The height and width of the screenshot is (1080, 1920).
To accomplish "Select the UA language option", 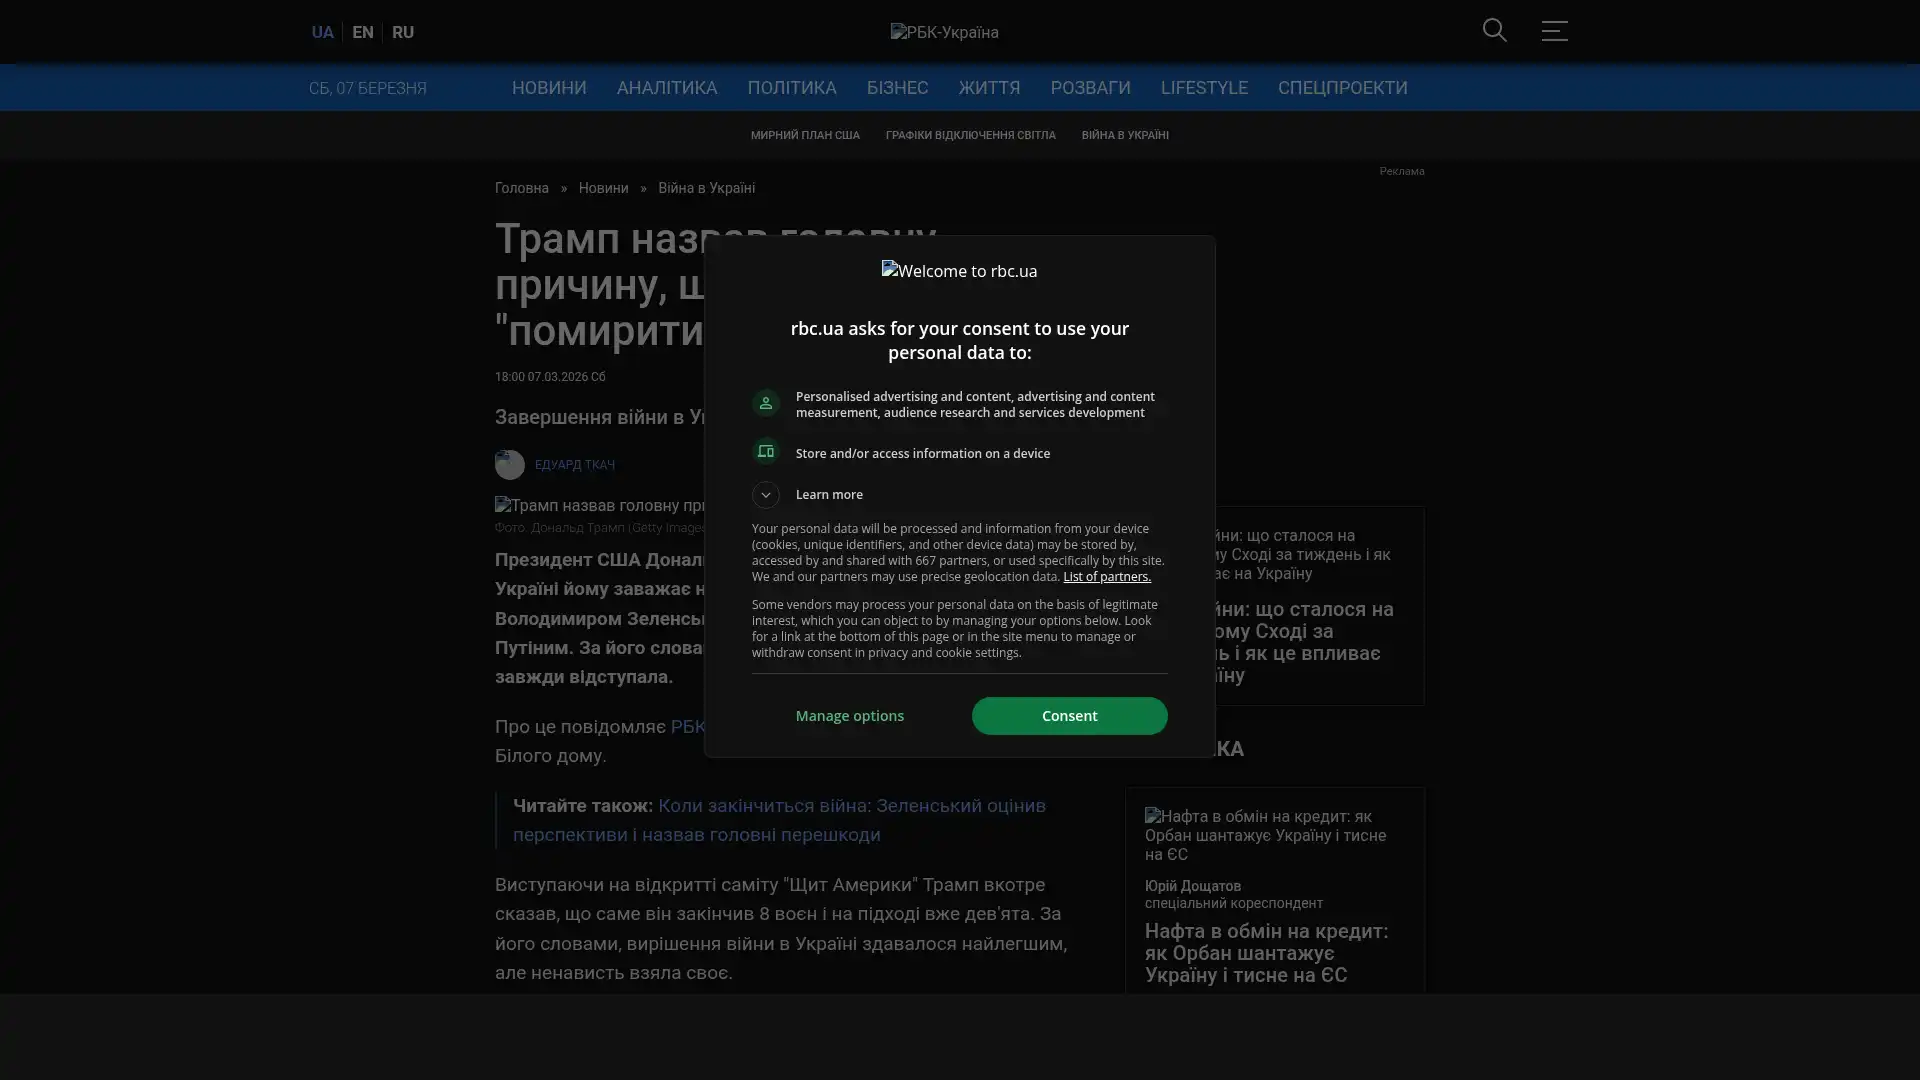I will (322, 32).
